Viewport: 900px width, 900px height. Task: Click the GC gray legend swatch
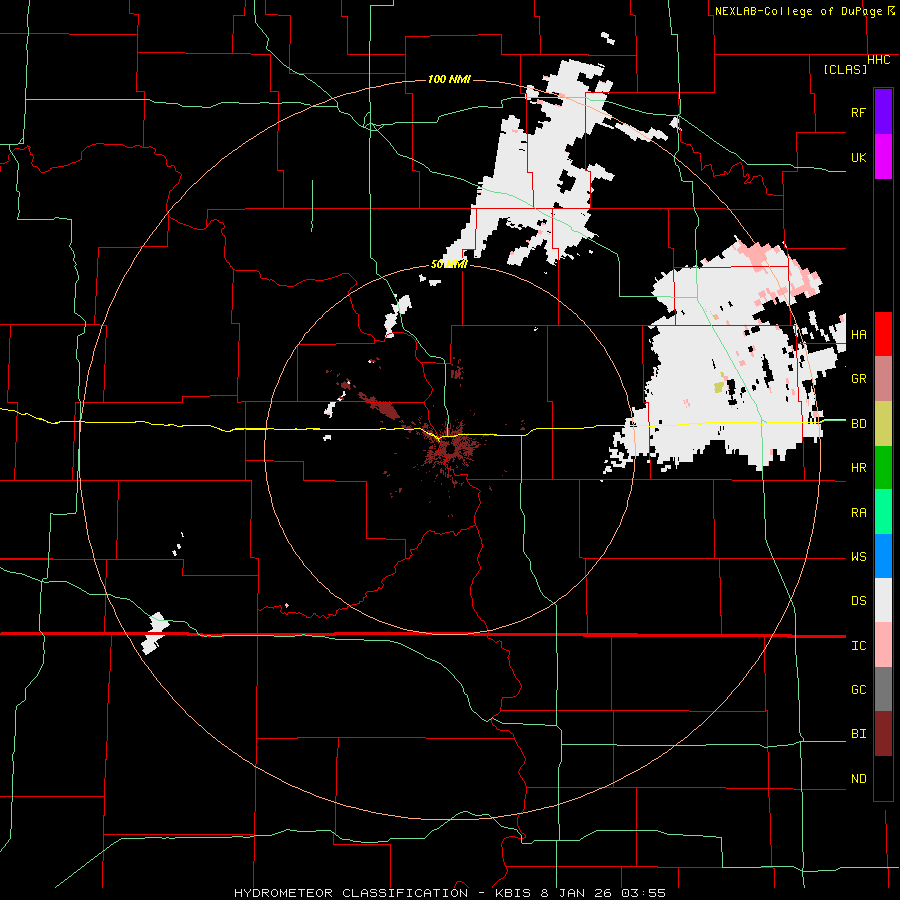(883, 689)
